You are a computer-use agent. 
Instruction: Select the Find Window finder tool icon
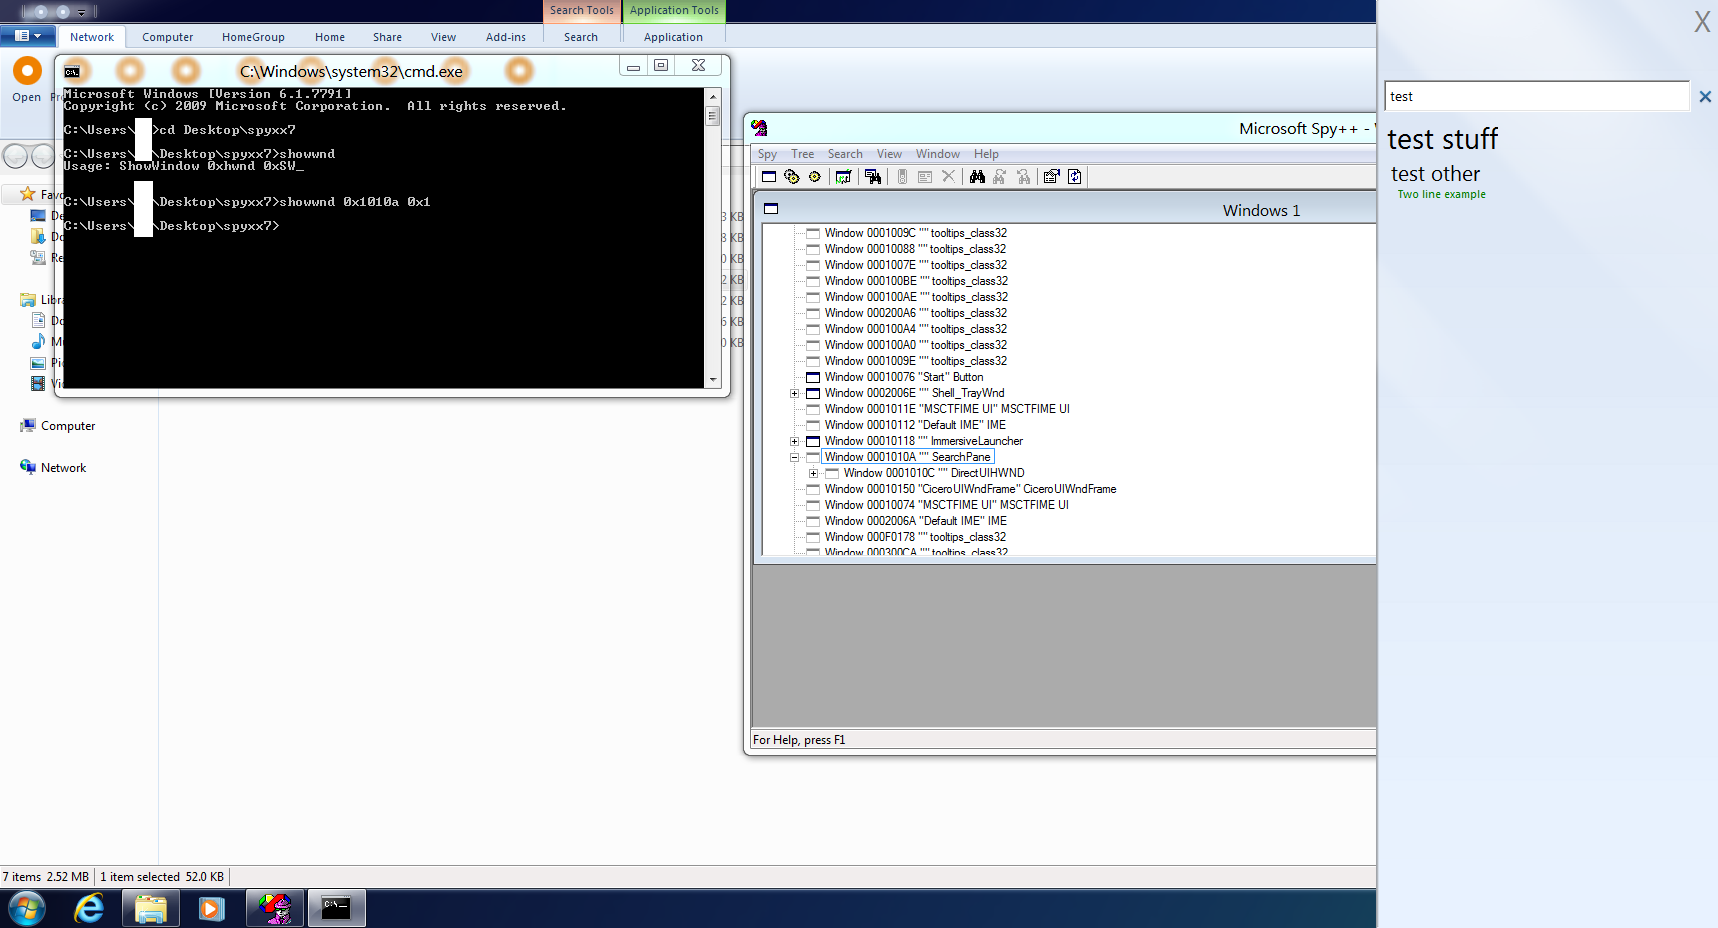coord(873,177)
